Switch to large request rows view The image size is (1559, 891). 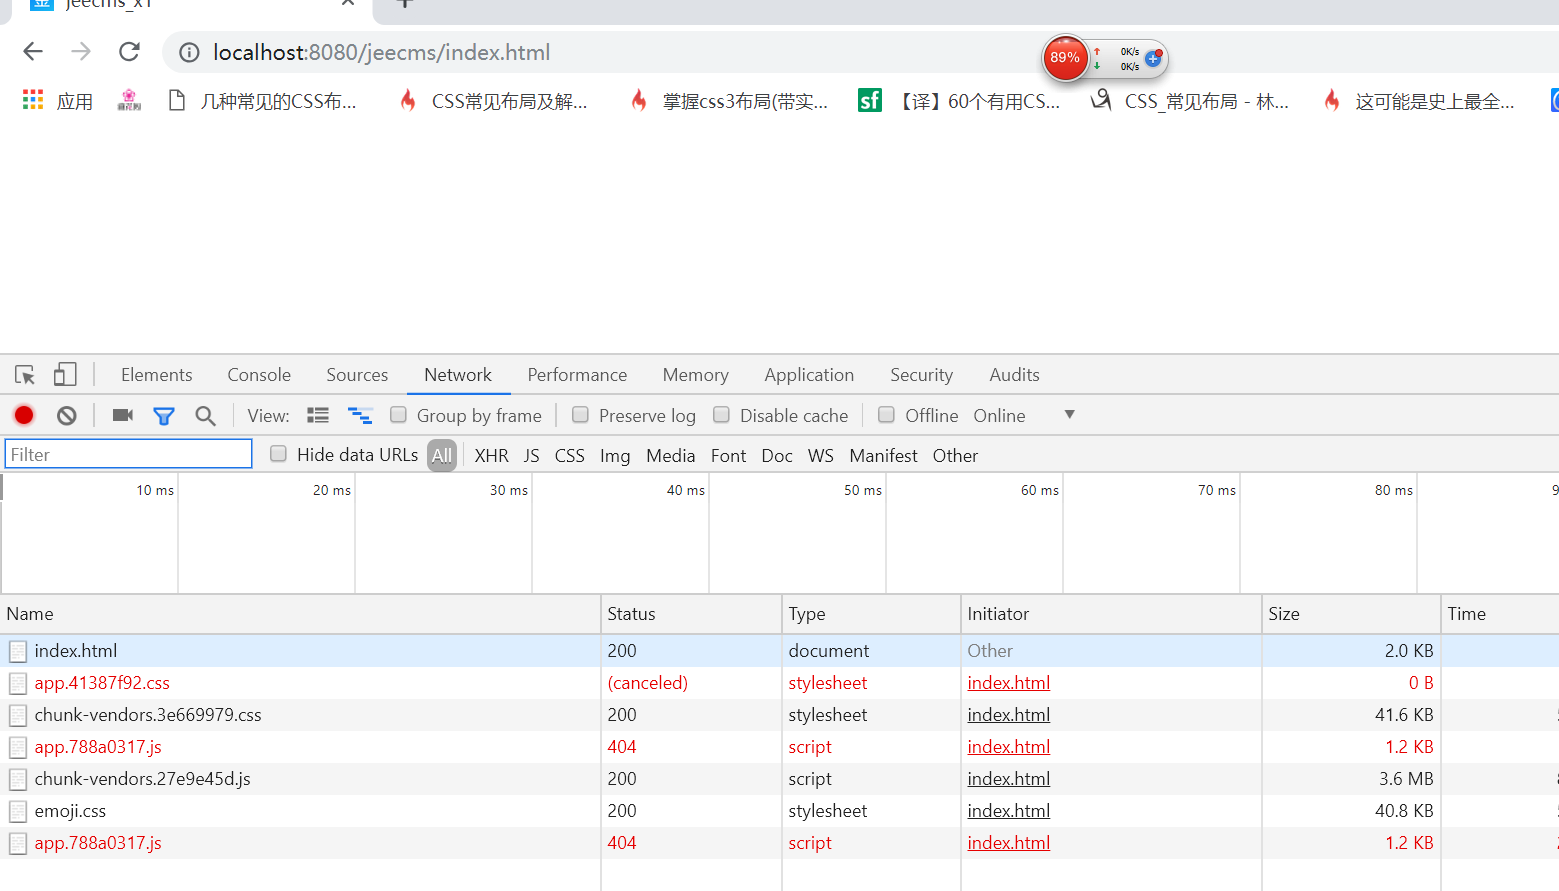318,415
